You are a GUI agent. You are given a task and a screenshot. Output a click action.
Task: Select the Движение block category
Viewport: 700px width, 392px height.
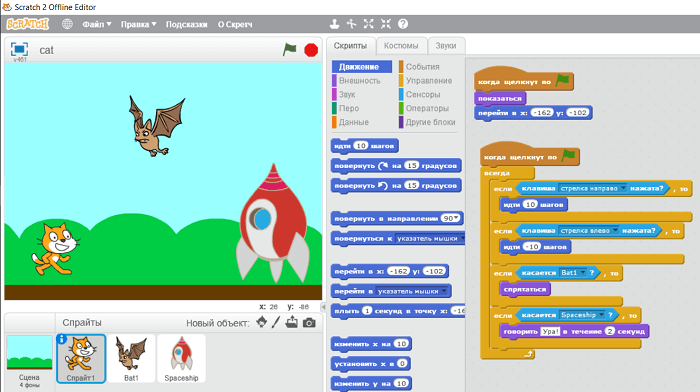coord(362,67)
